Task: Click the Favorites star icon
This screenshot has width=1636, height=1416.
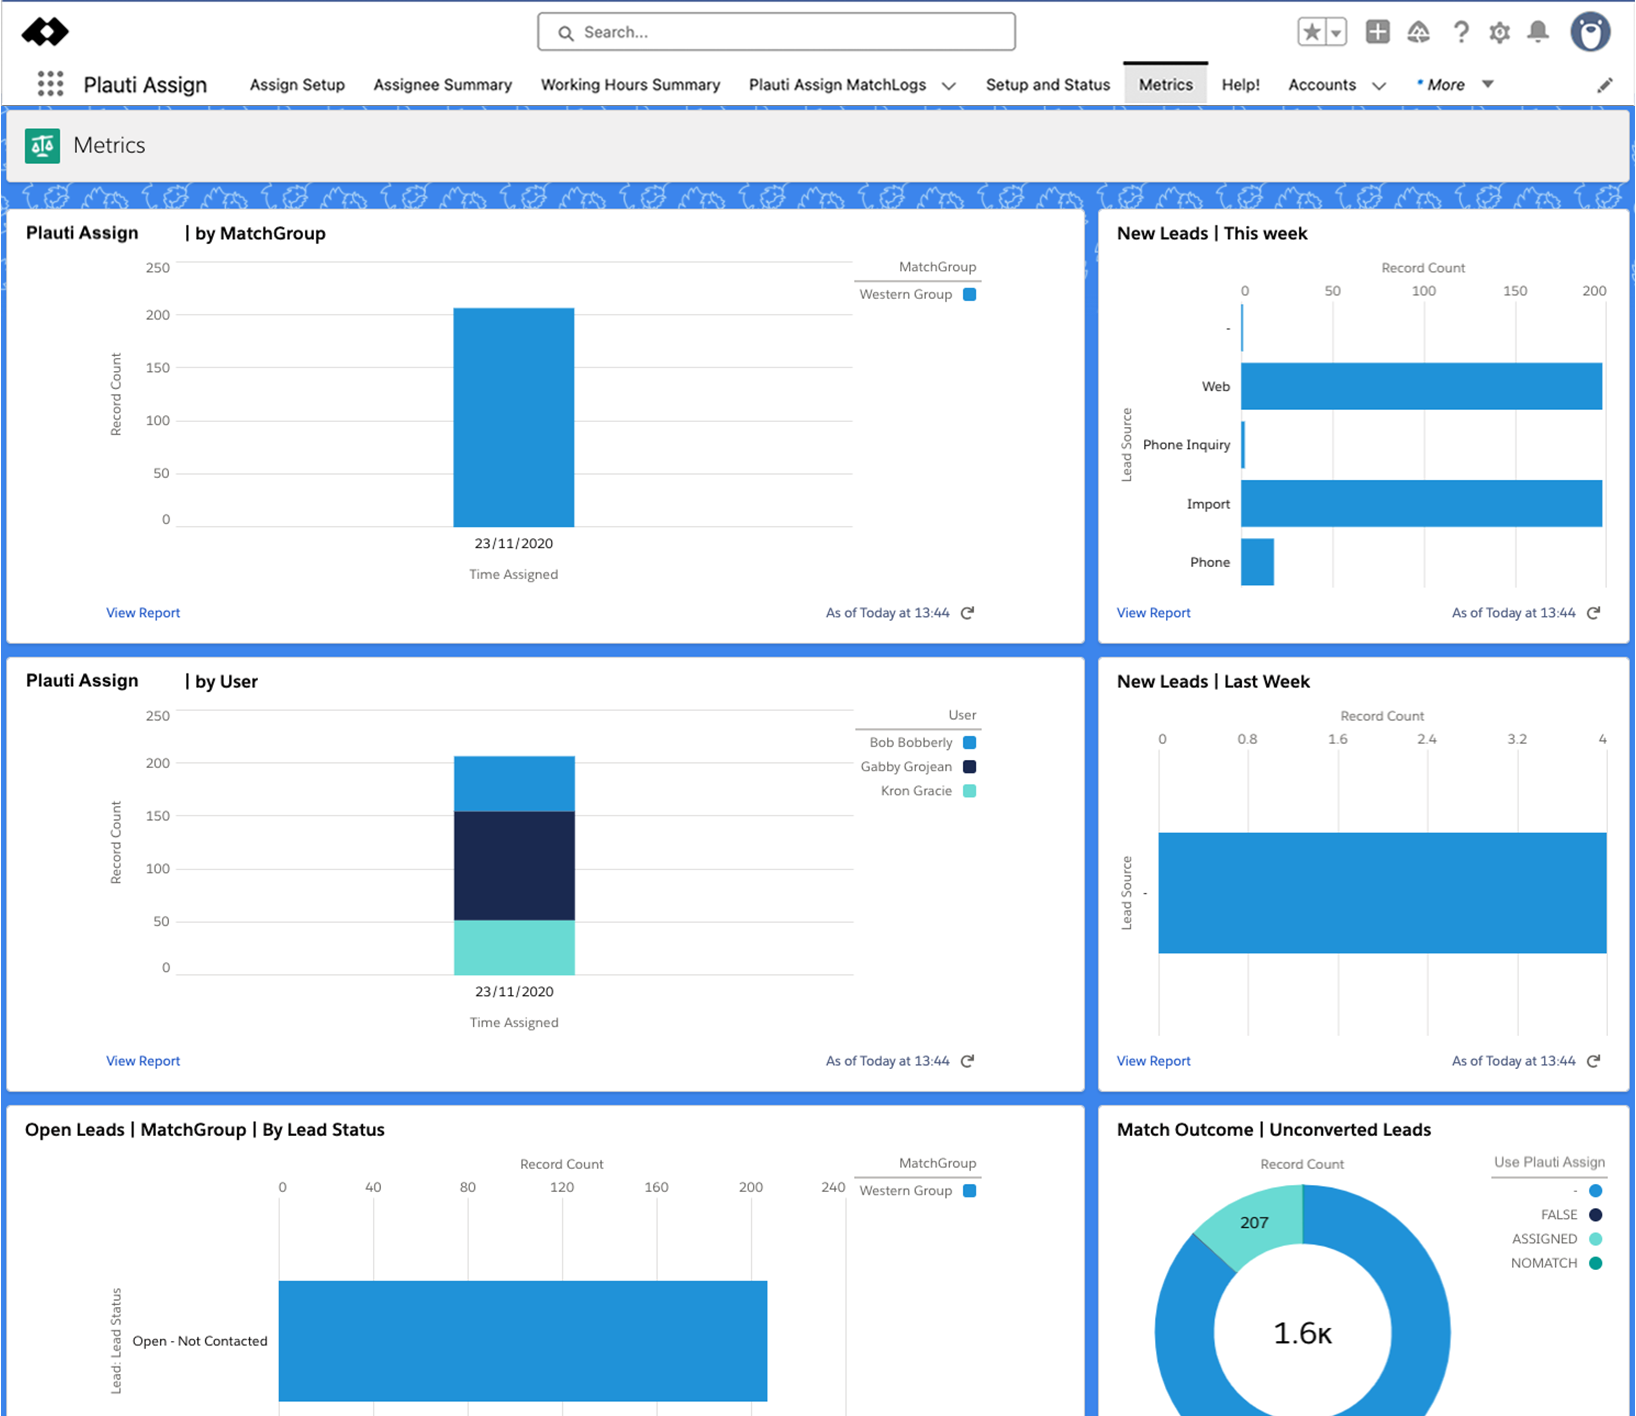Action: (1311, 32)
